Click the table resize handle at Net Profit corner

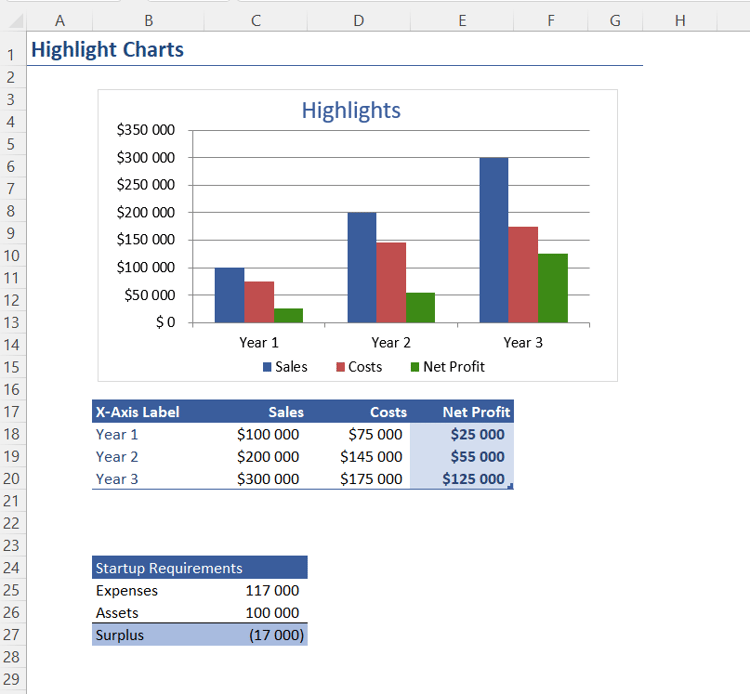tap(510, 486)
